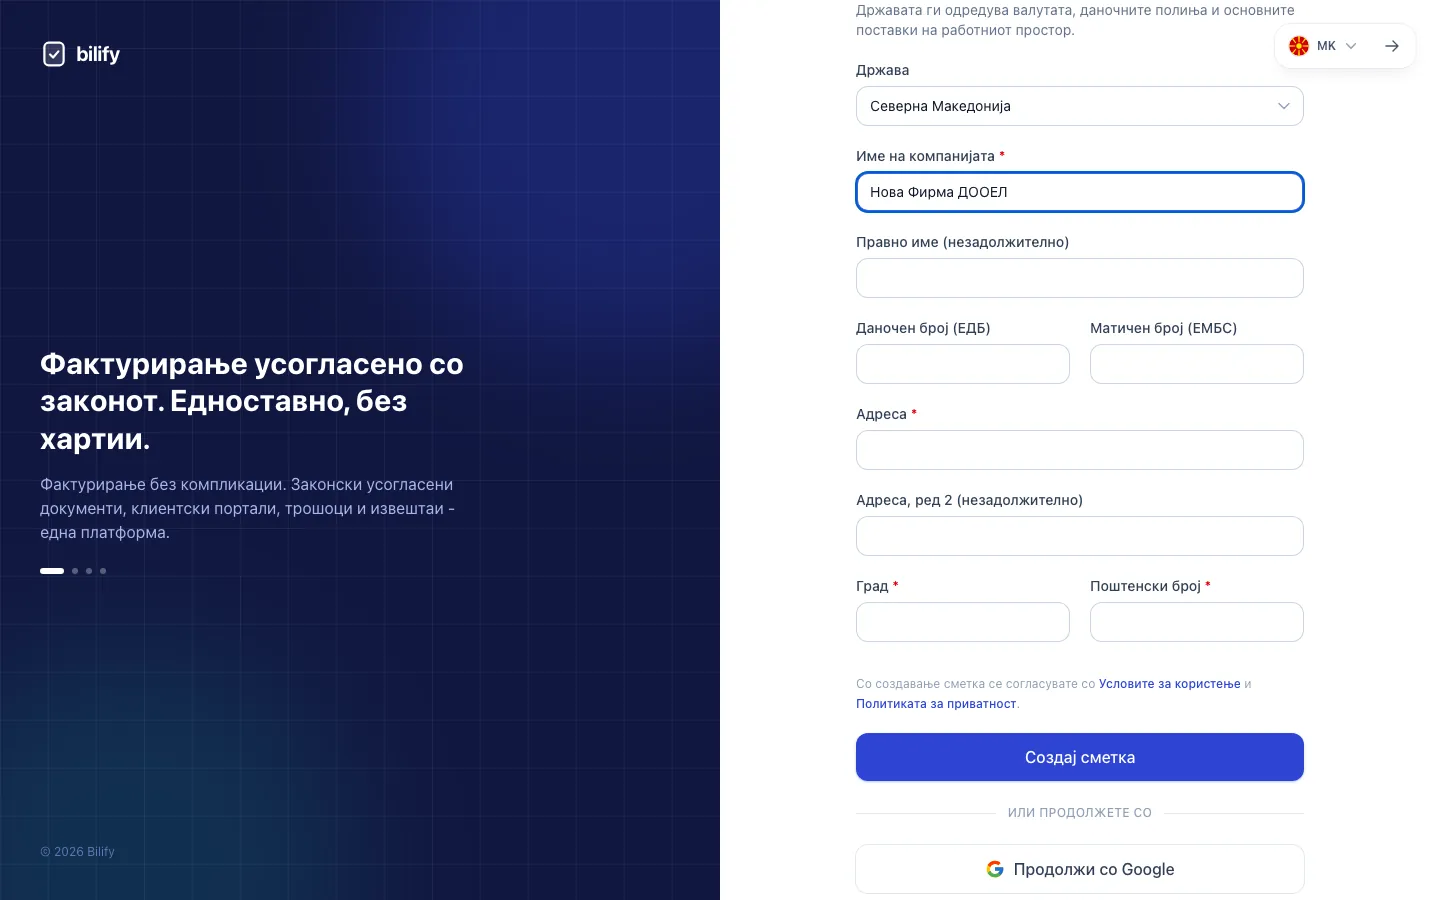The image size is (1440, 900).
Task: Click the Матичен број (ЕМБС) field
Action: tap(1197, 364)
